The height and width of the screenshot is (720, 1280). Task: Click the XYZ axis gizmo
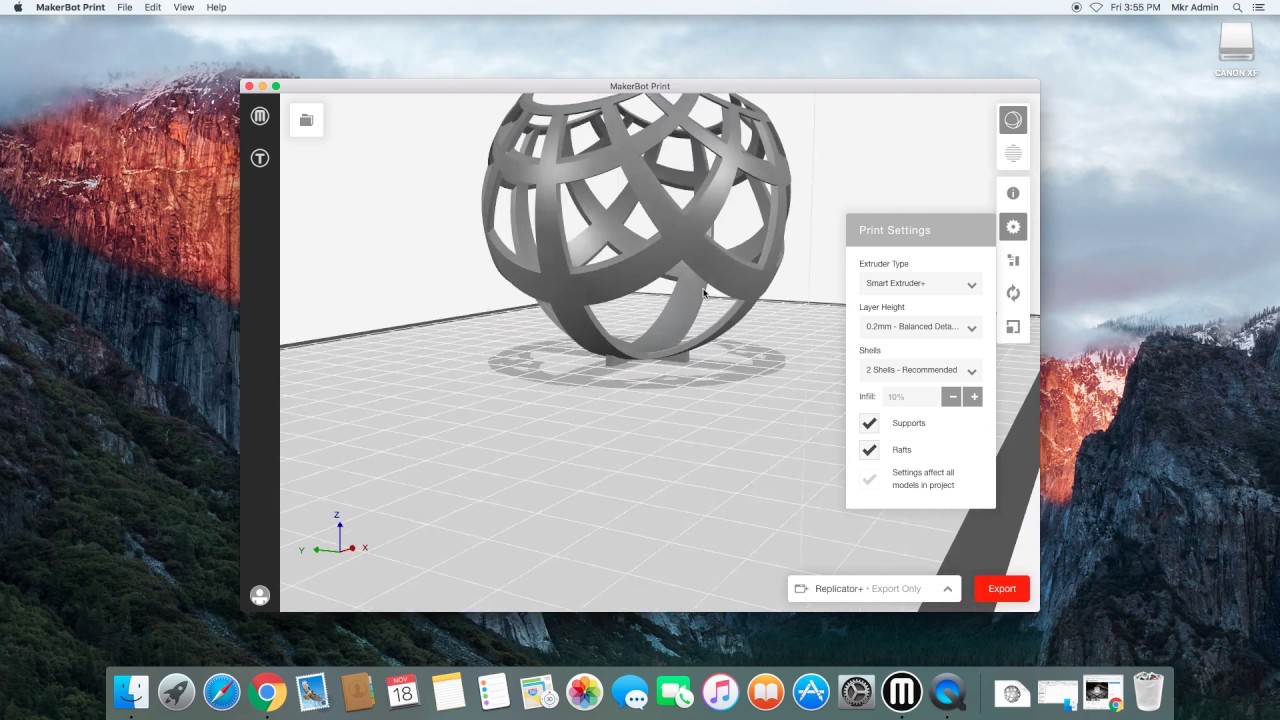[x=336, y=535]
